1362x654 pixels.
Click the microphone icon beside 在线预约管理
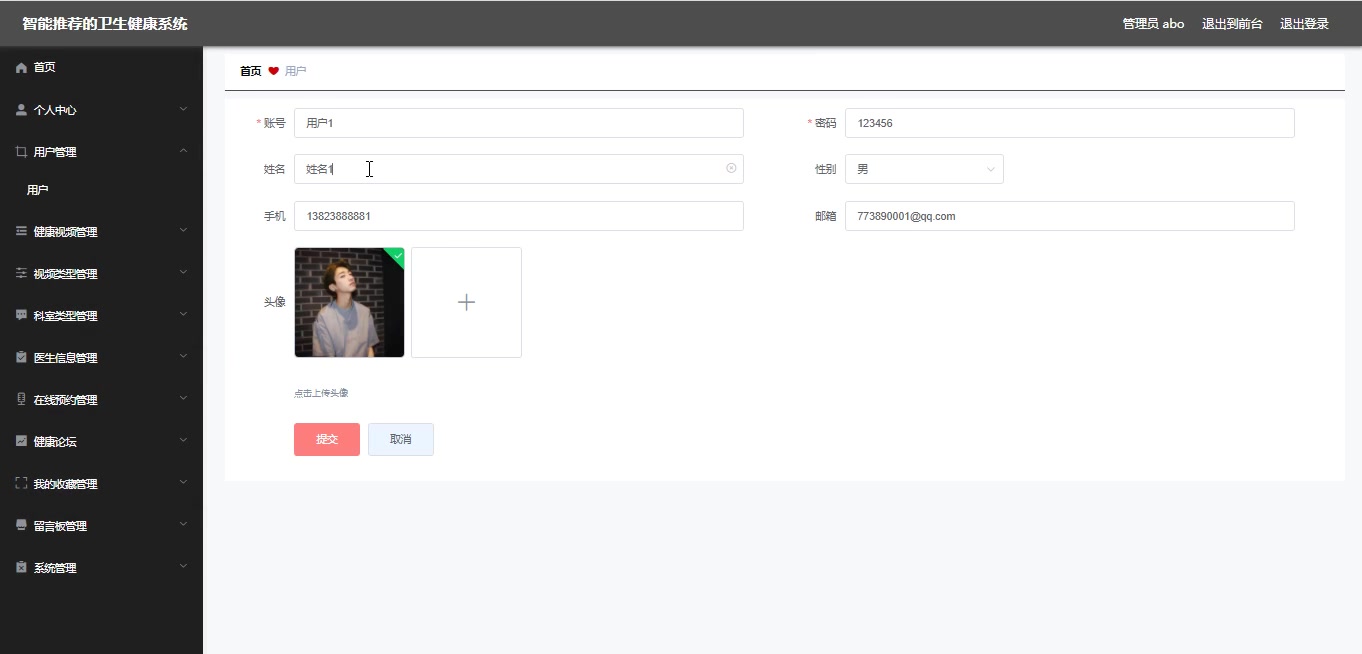[x=21, y=399]
